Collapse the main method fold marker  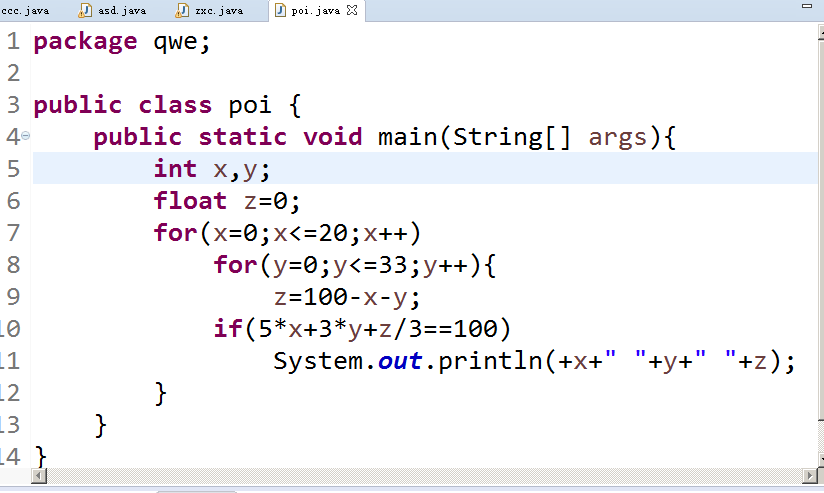tap(25, 136)
